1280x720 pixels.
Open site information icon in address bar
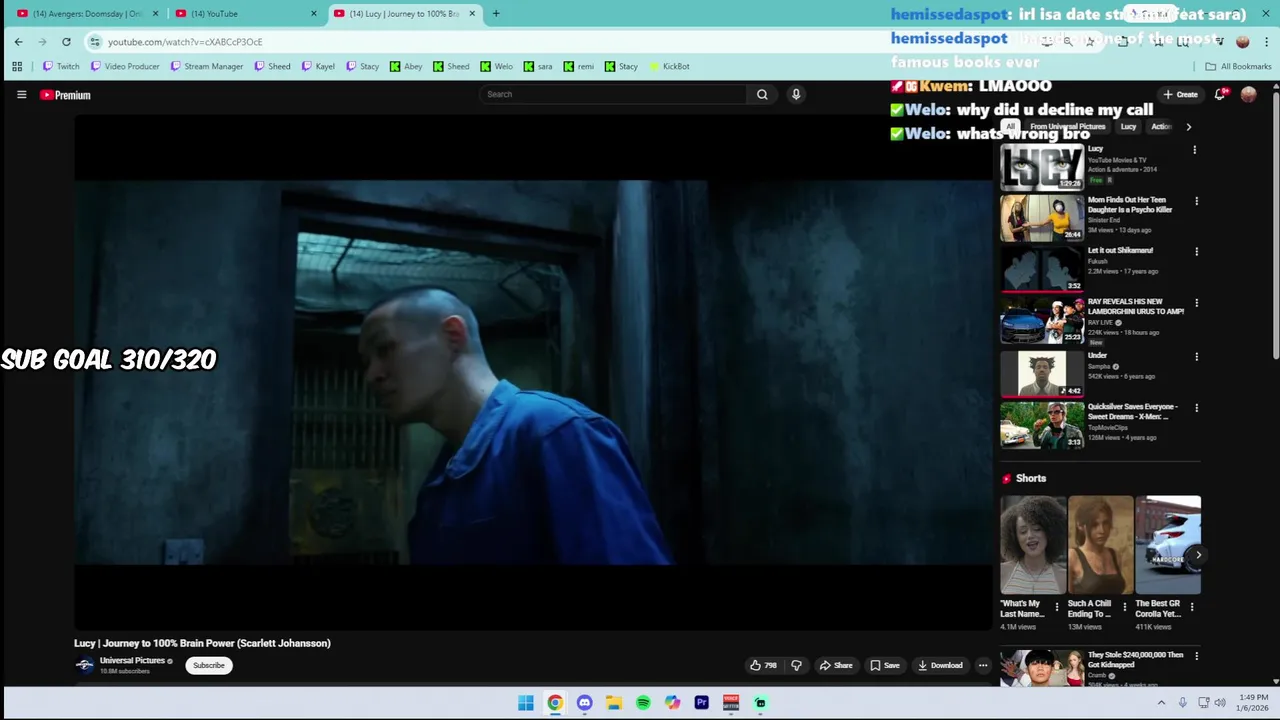point(95,42)
